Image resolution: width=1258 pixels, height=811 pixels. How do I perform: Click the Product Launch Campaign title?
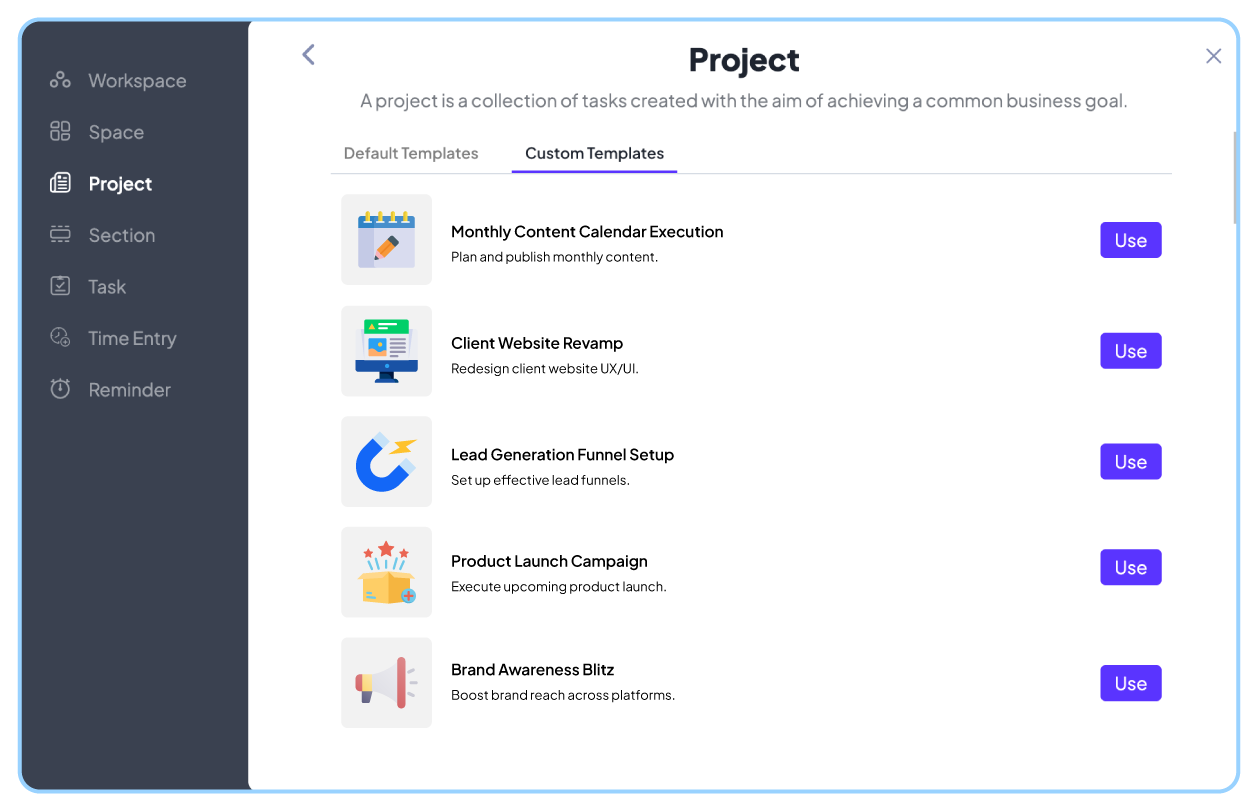point(549,561)
